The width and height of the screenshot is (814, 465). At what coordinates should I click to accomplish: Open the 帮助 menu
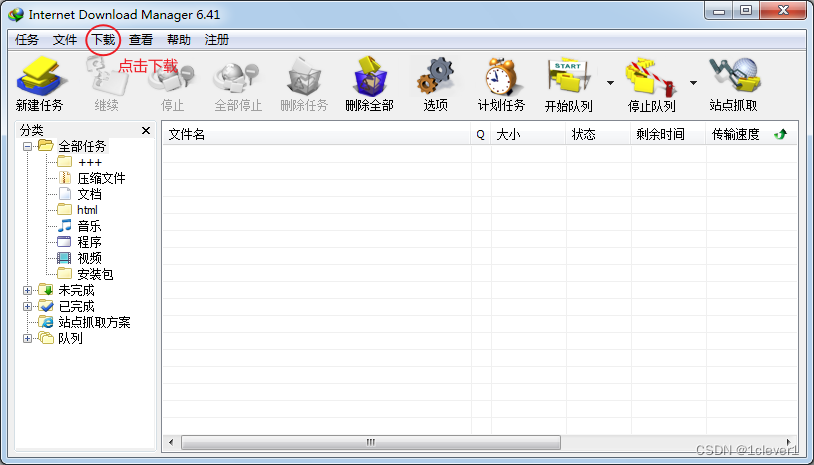tap(179, 40)
